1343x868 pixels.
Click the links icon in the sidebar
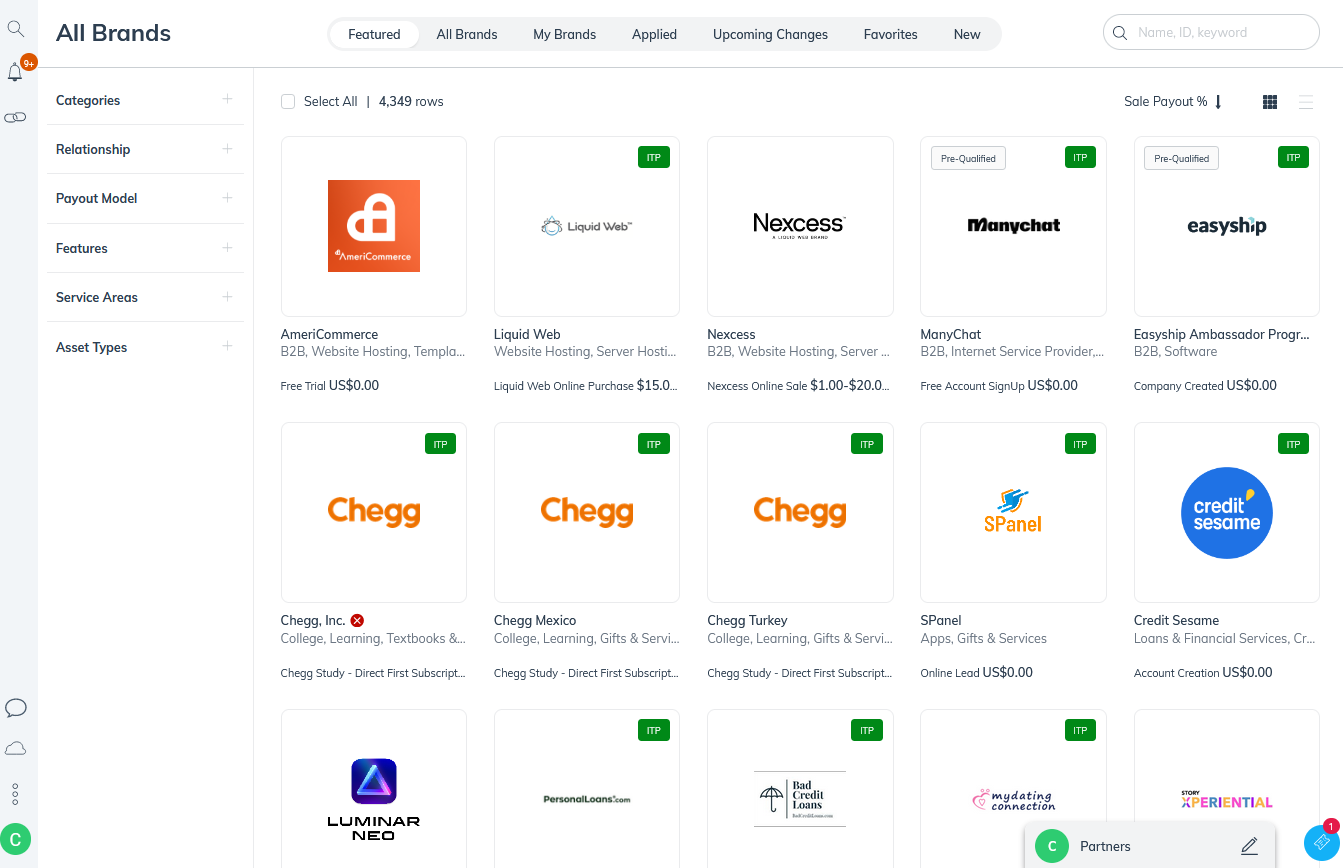(16, 117)
